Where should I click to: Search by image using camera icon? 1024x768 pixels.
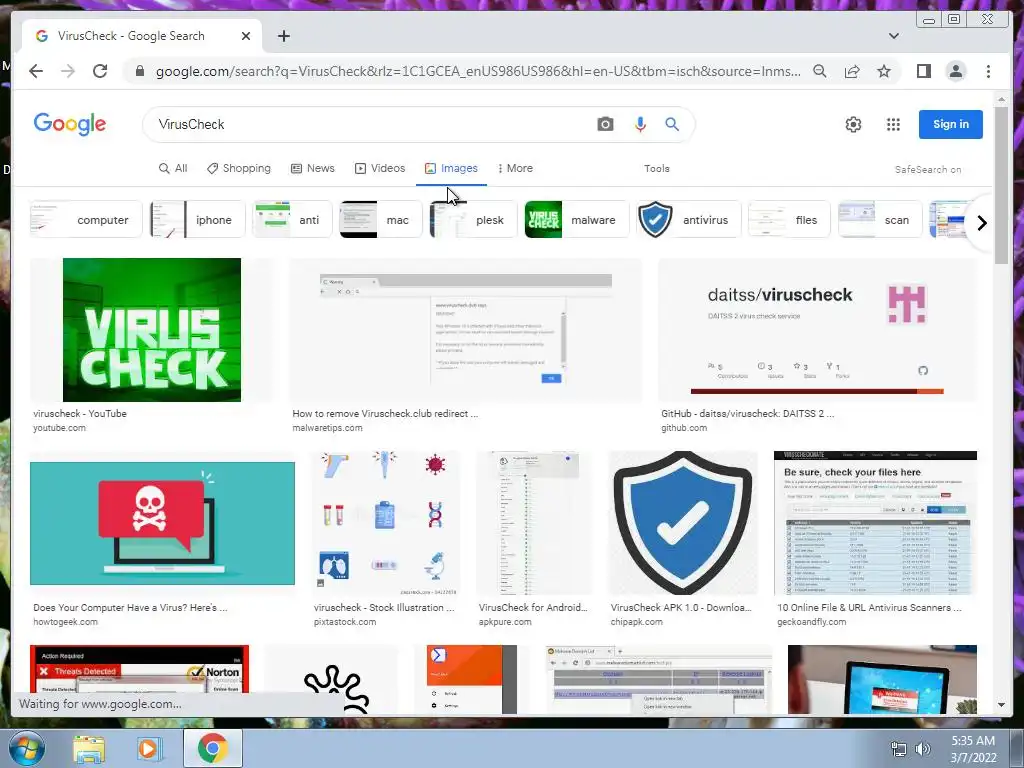(605, 124)
